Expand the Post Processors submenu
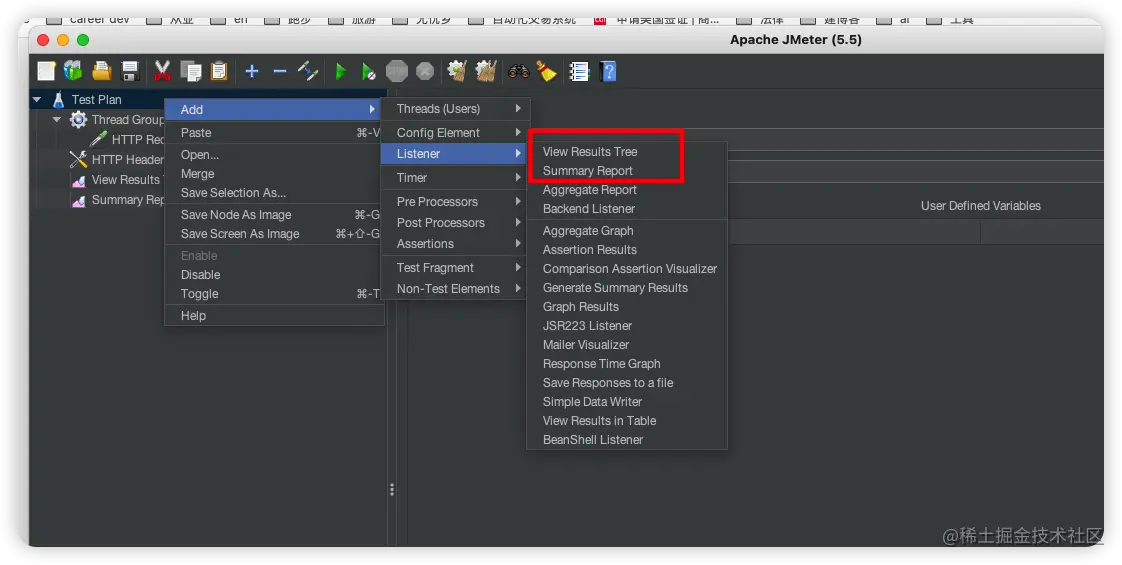The width and height of the screenshot is (1122, 565). click(x=455, y=222)
